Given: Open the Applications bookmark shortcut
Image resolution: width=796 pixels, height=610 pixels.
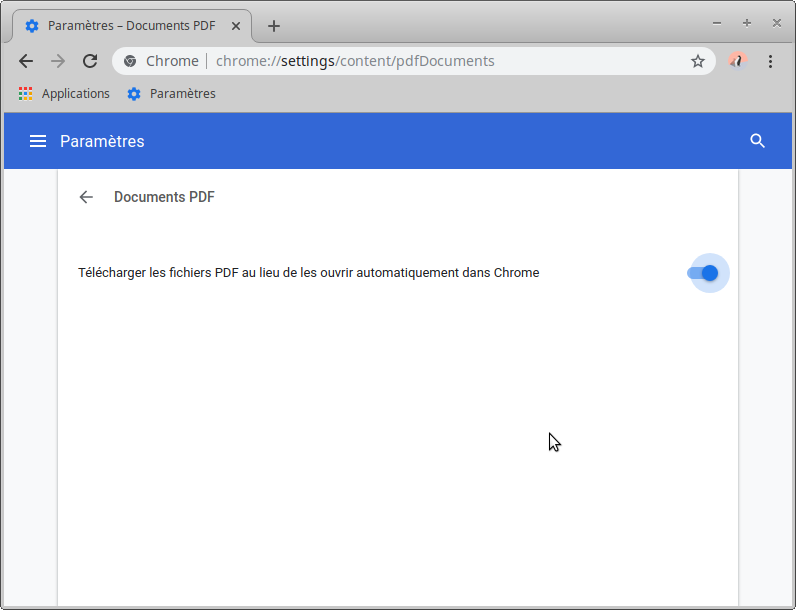Looking at the screenshot, I should coord(64,94).
